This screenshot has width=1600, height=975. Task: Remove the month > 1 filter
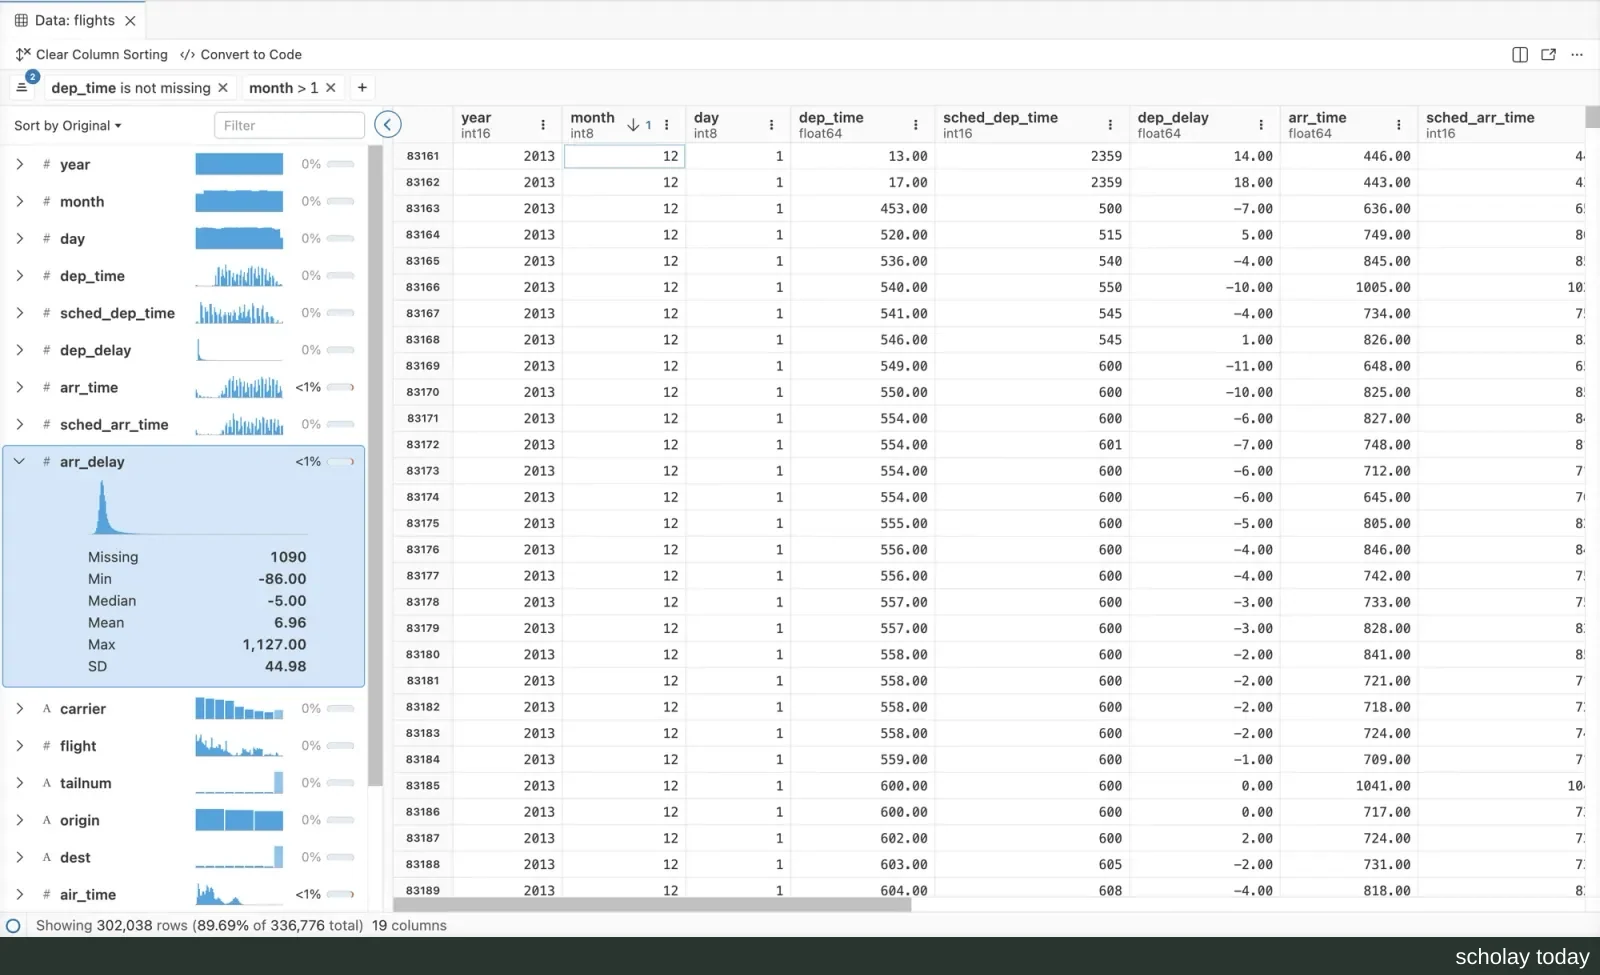point(331,88)
